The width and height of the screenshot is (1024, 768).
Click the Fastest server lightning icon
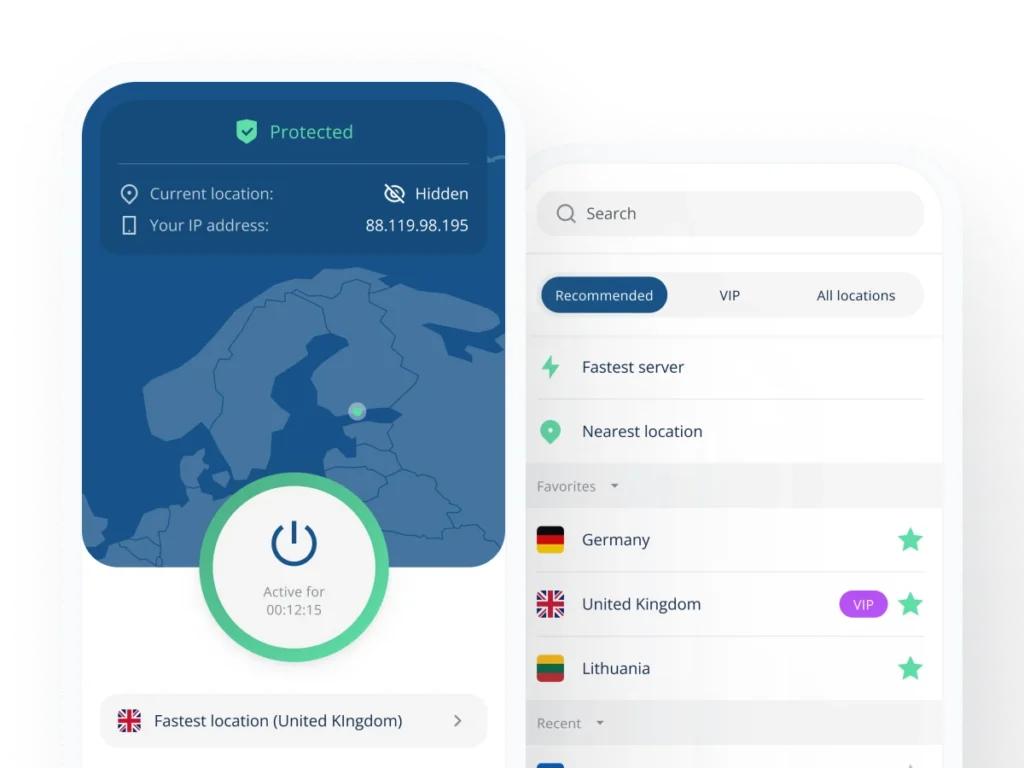coord(551,367)
